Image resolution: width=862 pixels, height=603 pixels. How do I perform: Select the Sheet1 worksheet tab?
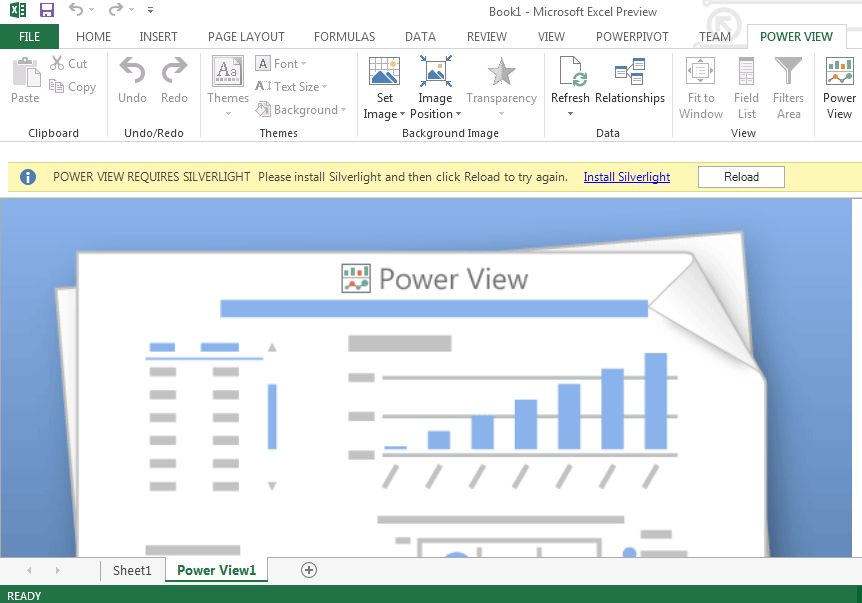pos(132,570)
